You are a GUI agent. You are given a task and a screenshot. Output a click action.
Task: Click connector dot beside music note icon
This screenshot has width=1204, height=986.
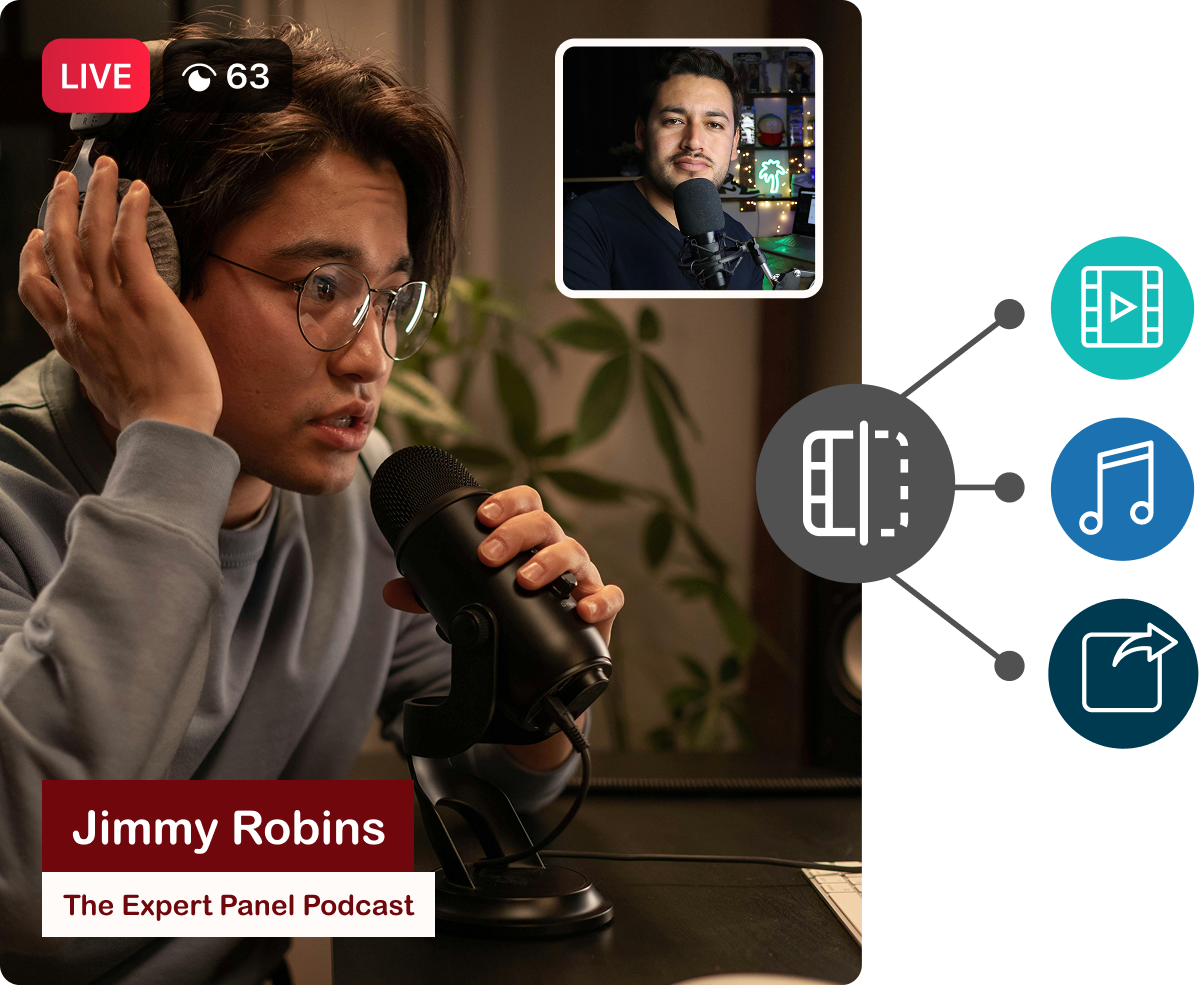pyautogui.click(x=1009, y=488)
